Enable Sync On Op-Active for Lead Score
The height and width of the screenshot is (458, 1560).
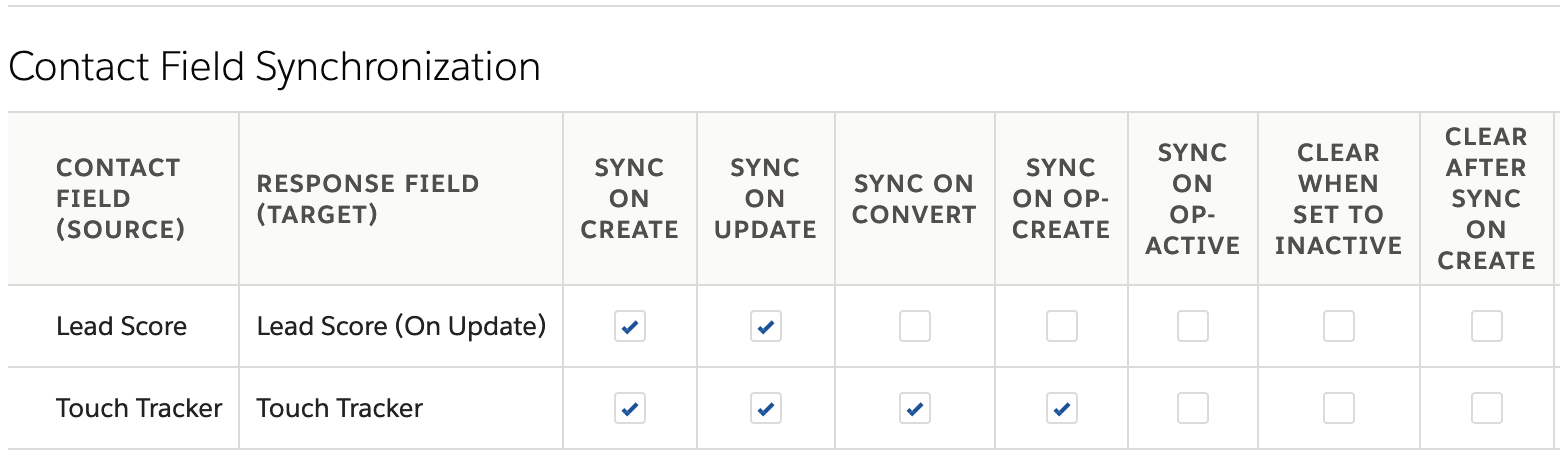pyautogui.click(x=1193, y=326)
